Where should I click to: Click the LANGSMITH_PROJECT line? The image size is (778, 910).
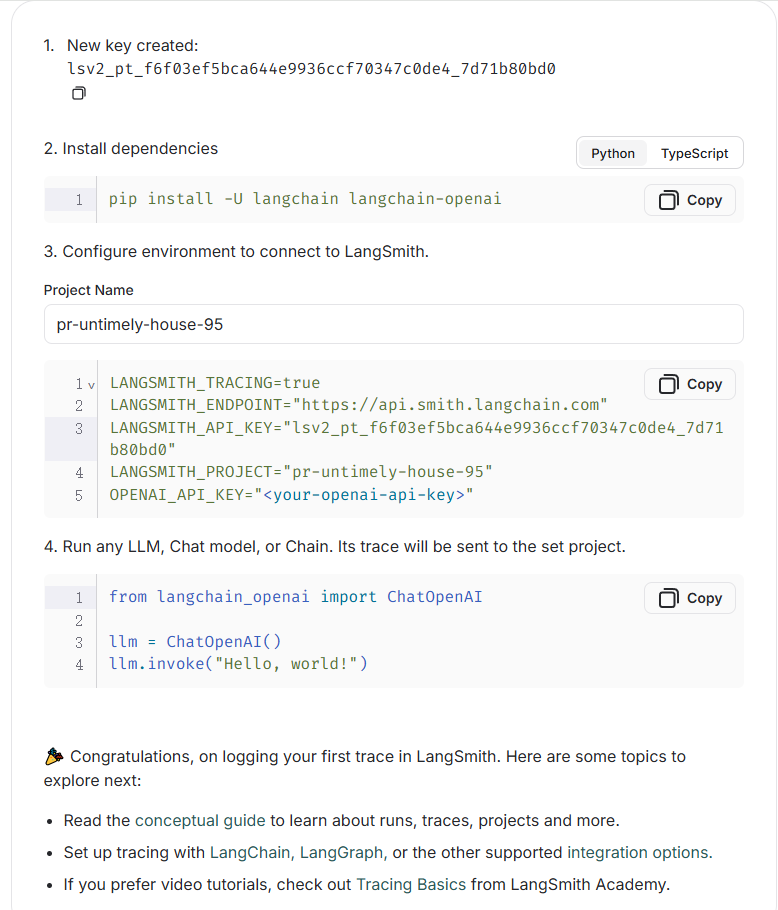(x=301, y=472)
